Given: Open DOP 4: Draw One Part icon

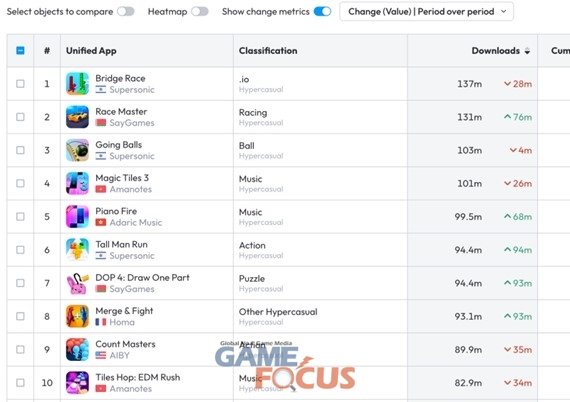Looking at the screenshot, I should click(x=77, y=283).
